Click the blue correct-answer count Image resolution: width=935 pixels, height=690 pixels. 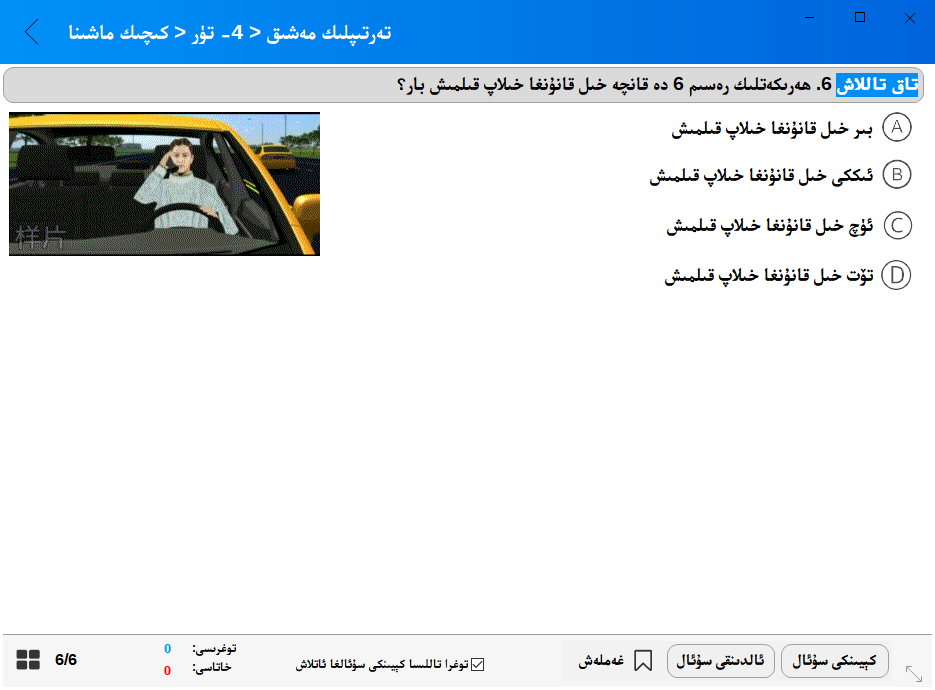point(167,649)
